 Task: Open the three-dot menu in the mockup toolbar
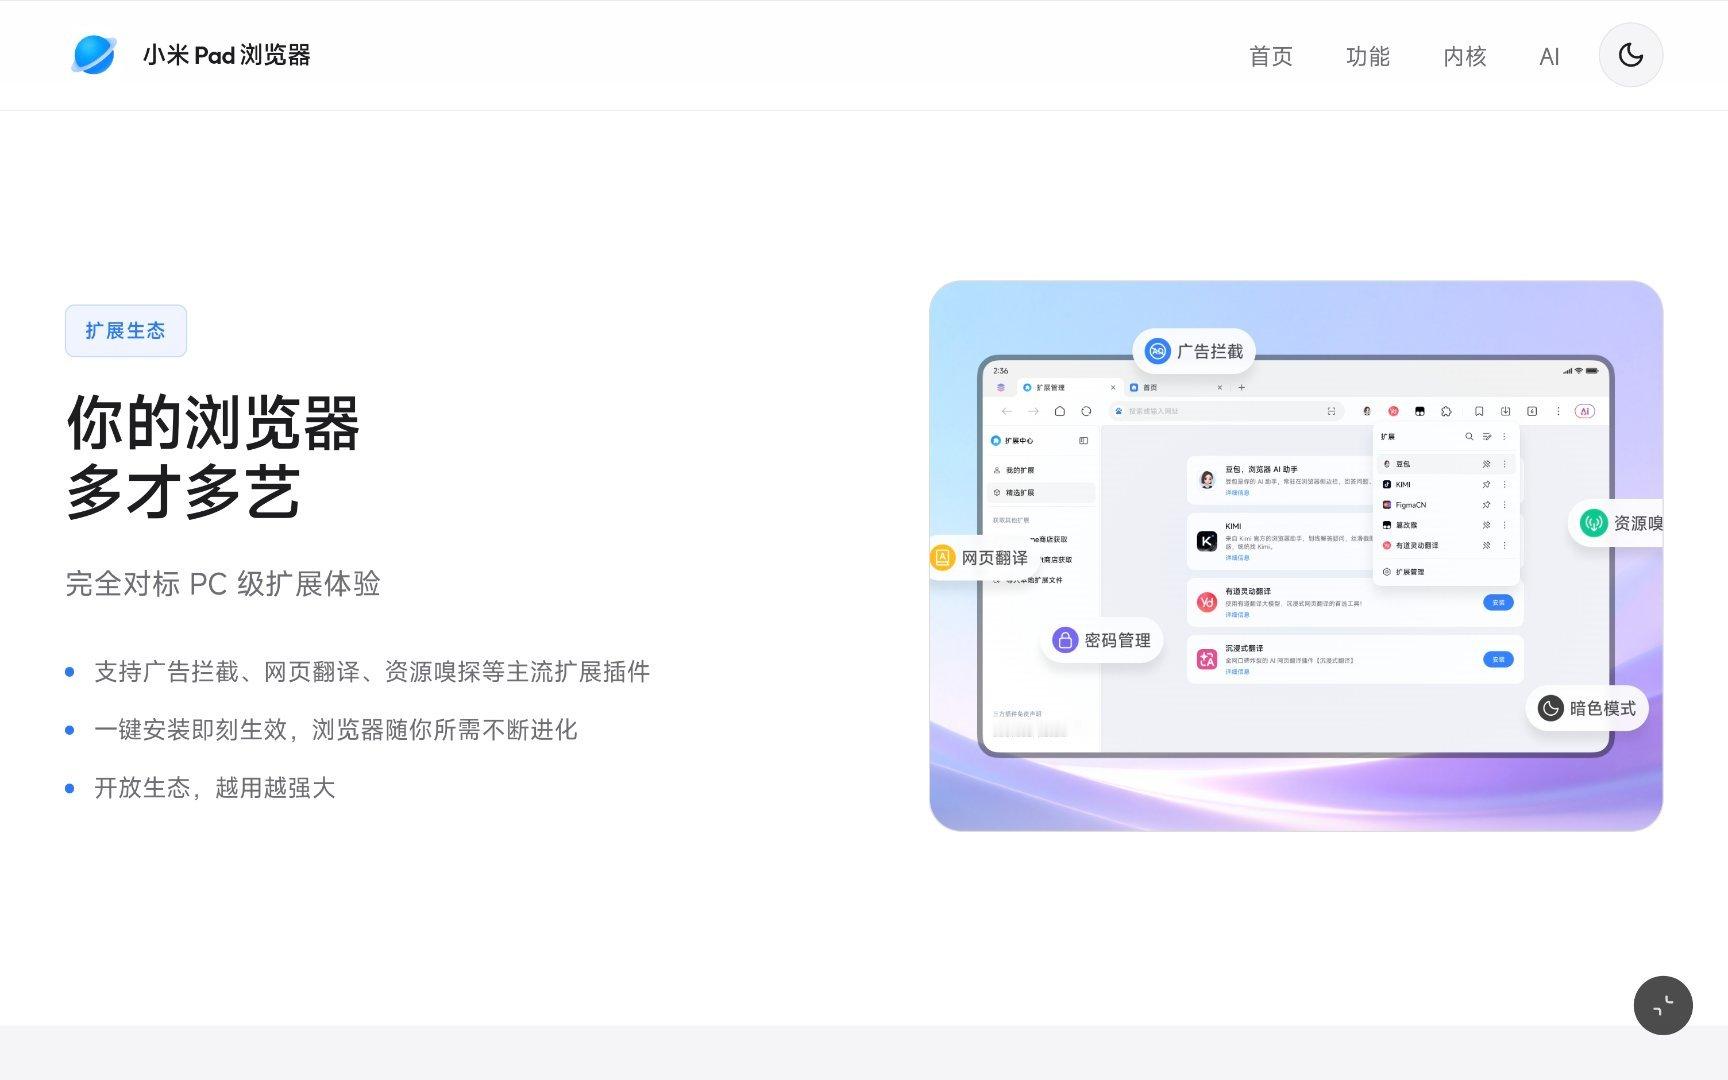(1558, 411)
